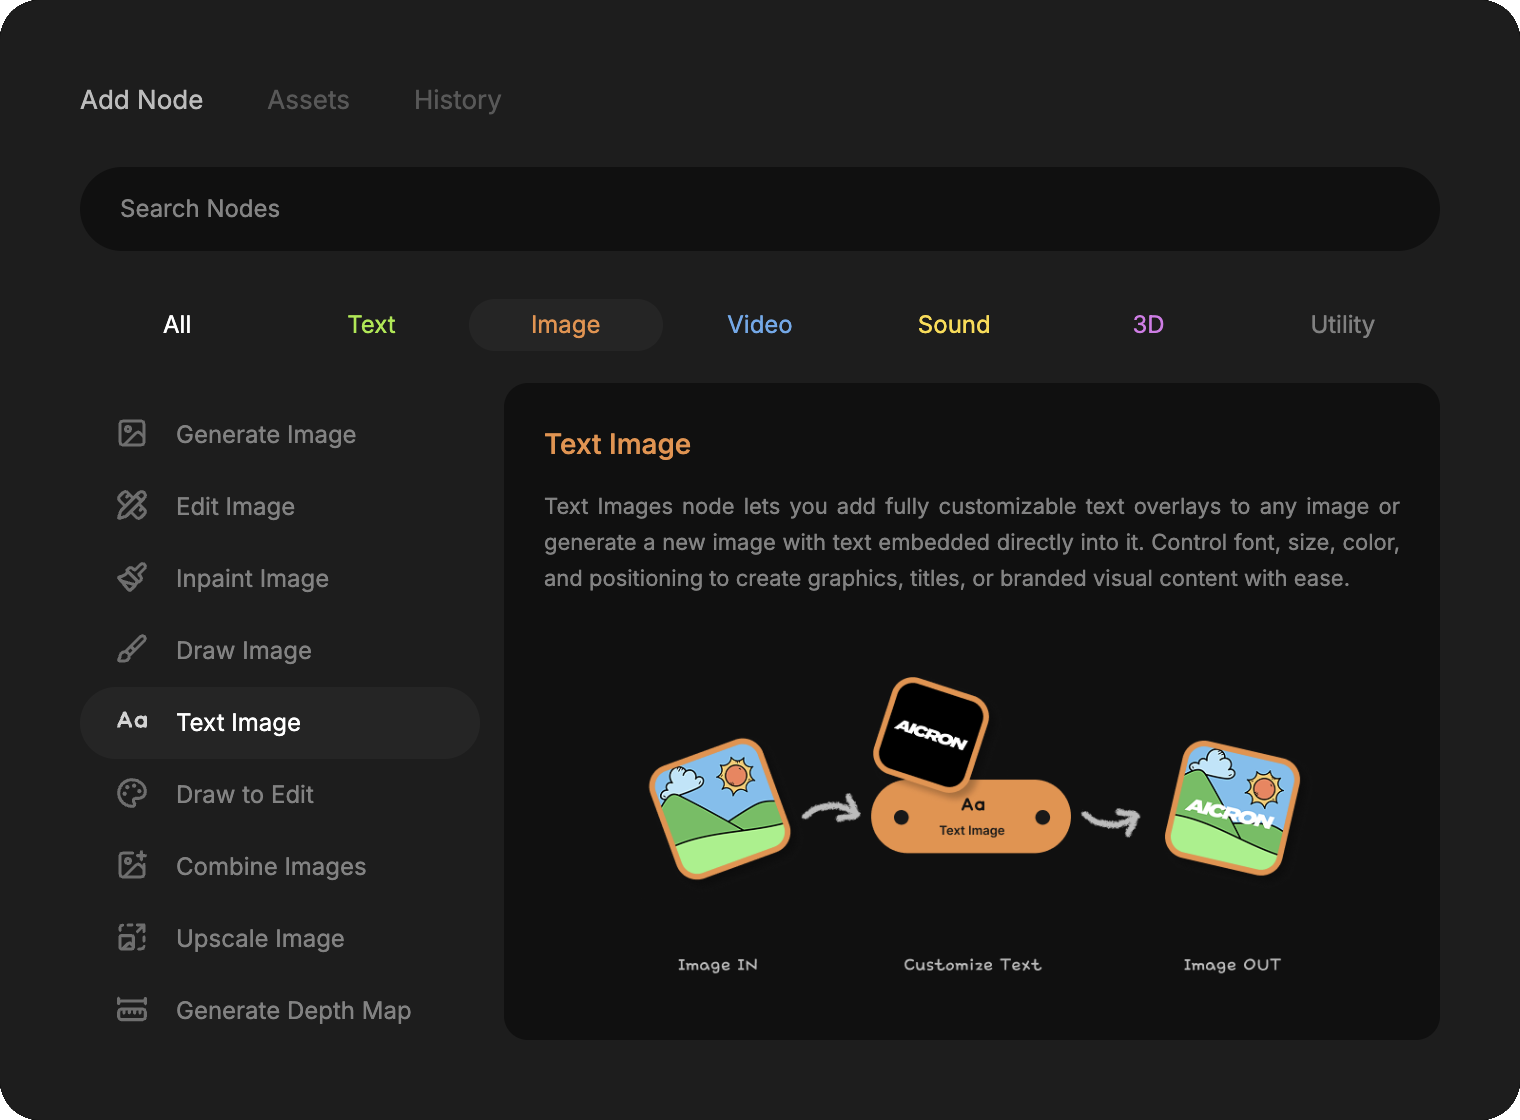The width and height of the screenshot is (1520, 1120).
Task: Select the Utility category filter
Action: click(1342, 325)
